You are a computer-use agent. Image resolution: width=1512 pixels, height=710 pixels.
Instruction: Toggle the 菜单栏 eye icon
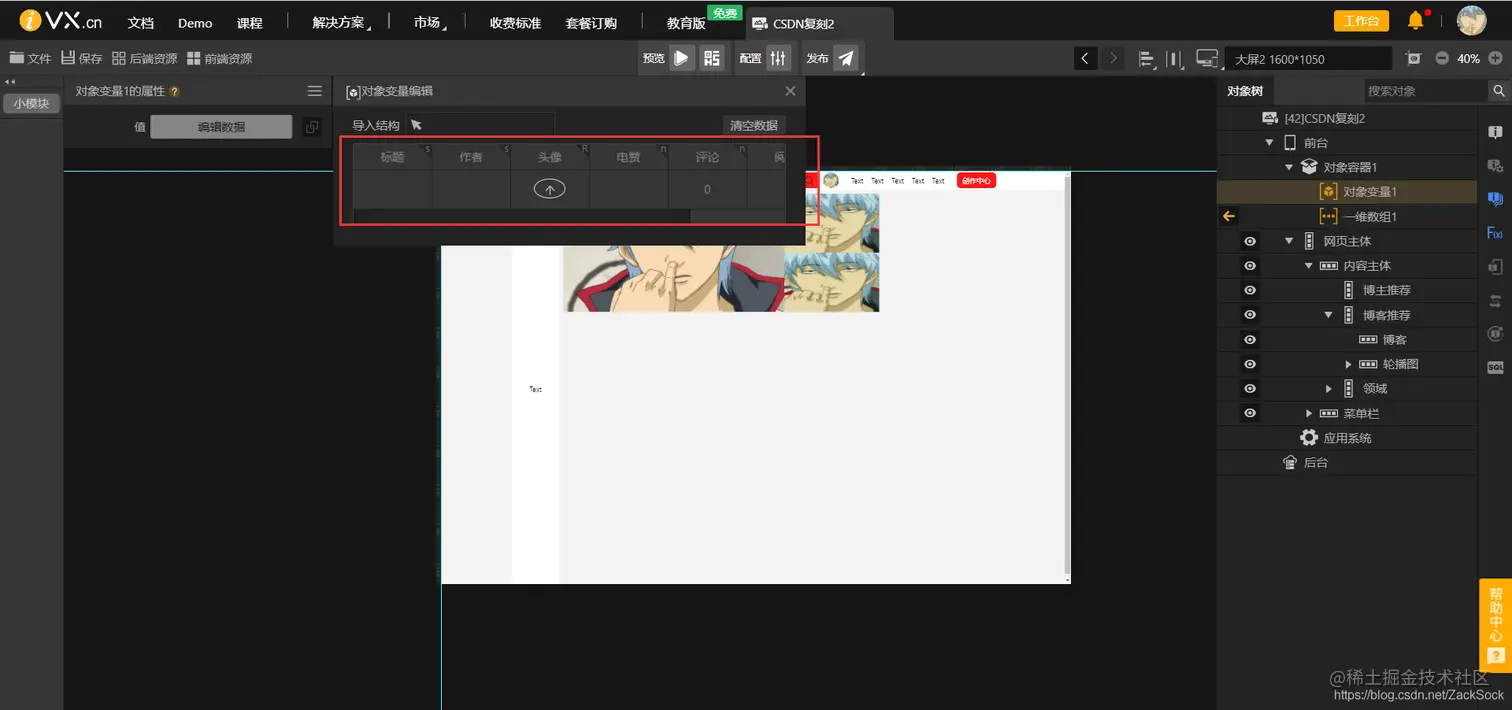pos(1249,413)
